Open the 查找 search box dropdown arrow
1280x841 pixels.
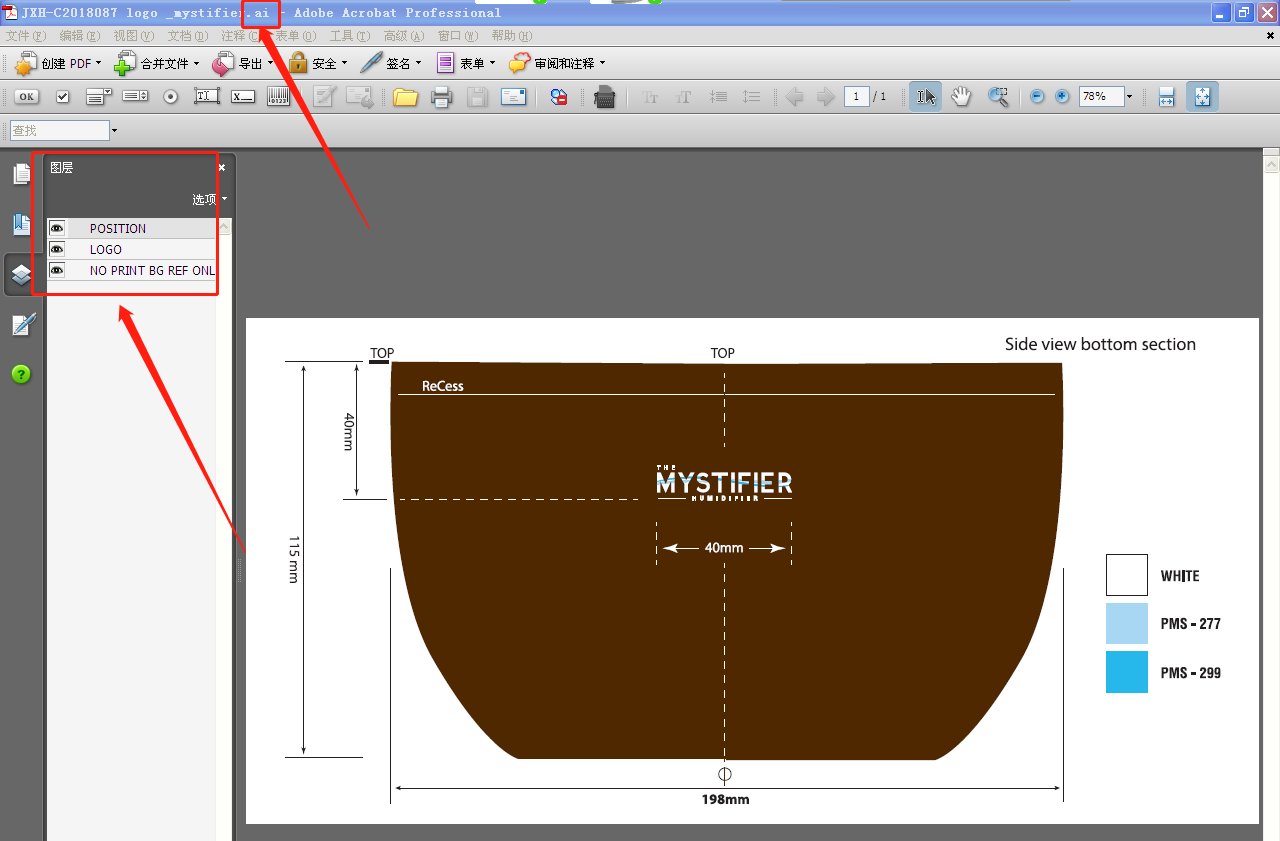[114, 131]
